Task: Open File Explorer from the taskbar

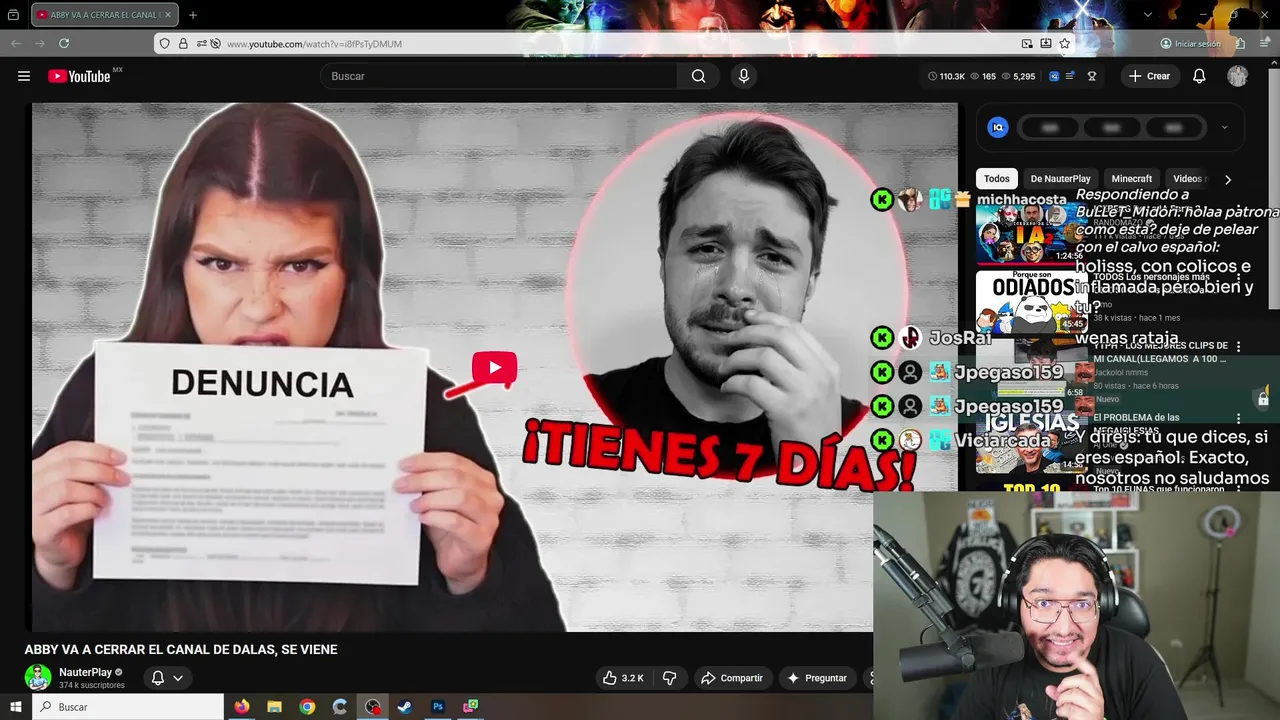Action: [274, 707]
